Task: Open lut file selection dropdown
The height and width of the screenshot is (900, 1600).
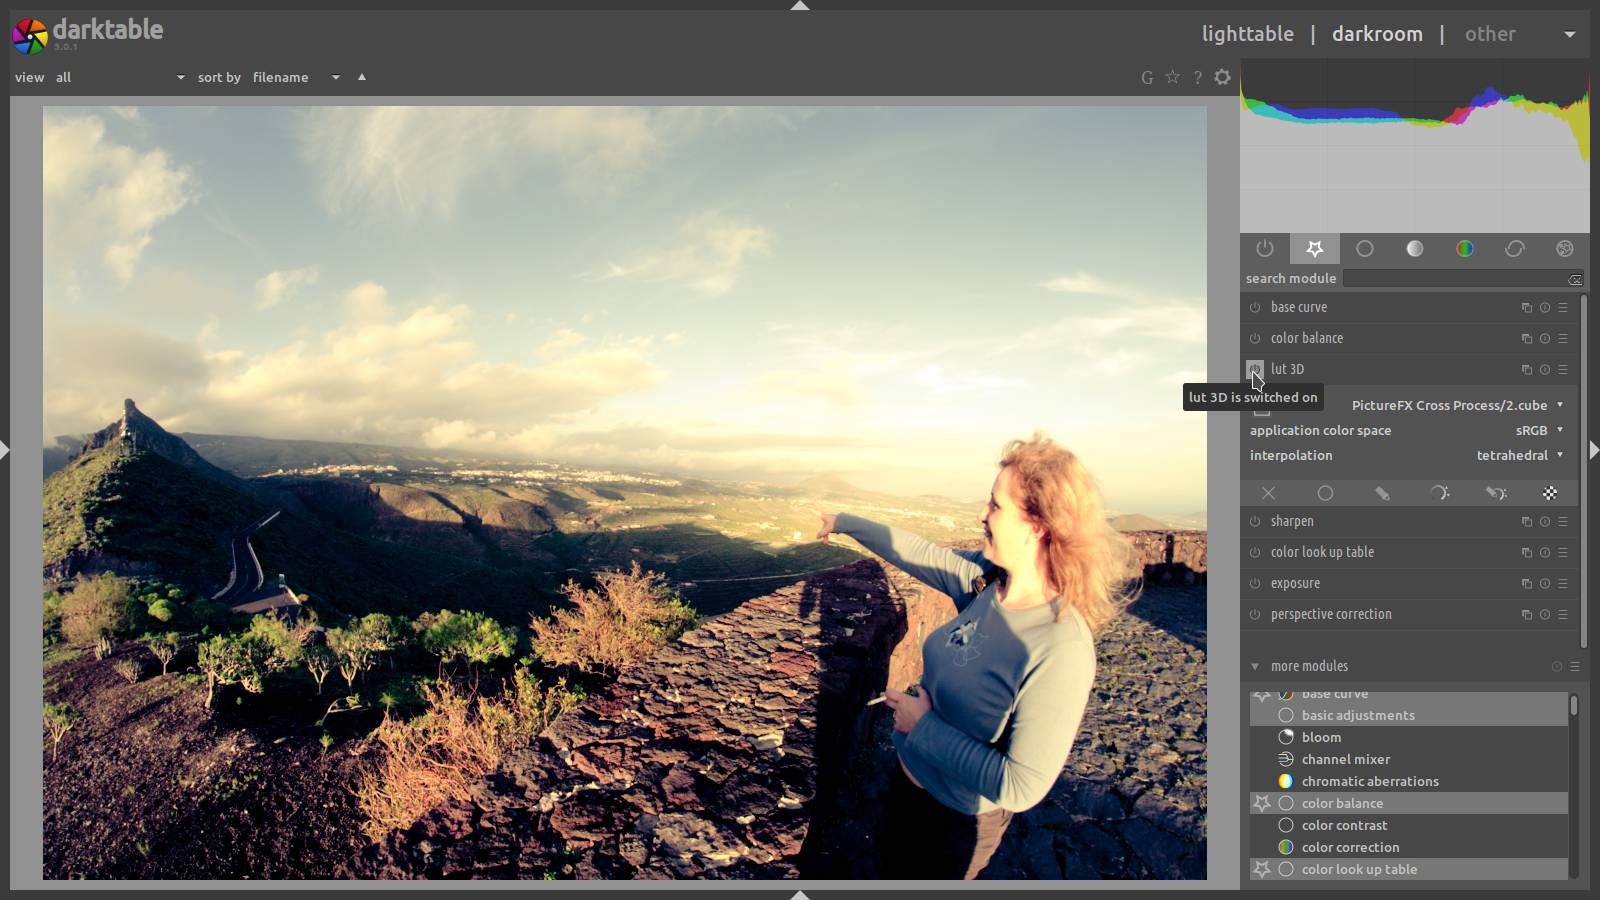Action: (x=1457, y=405)
